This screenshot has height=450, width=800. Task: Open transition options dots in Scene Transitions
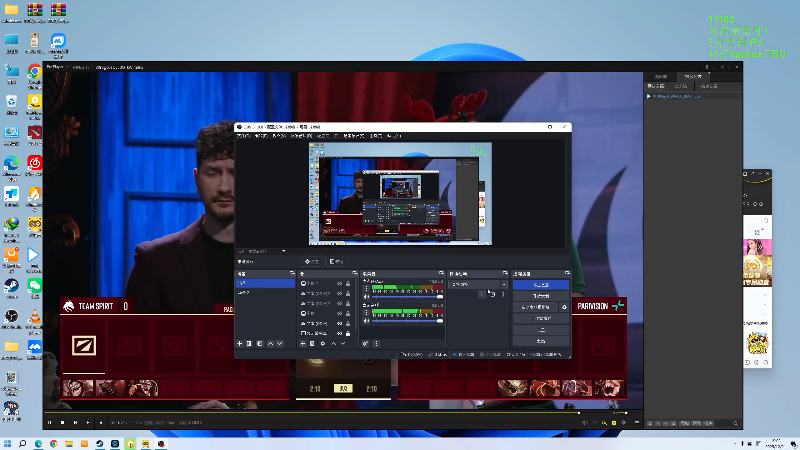[503, 294]
